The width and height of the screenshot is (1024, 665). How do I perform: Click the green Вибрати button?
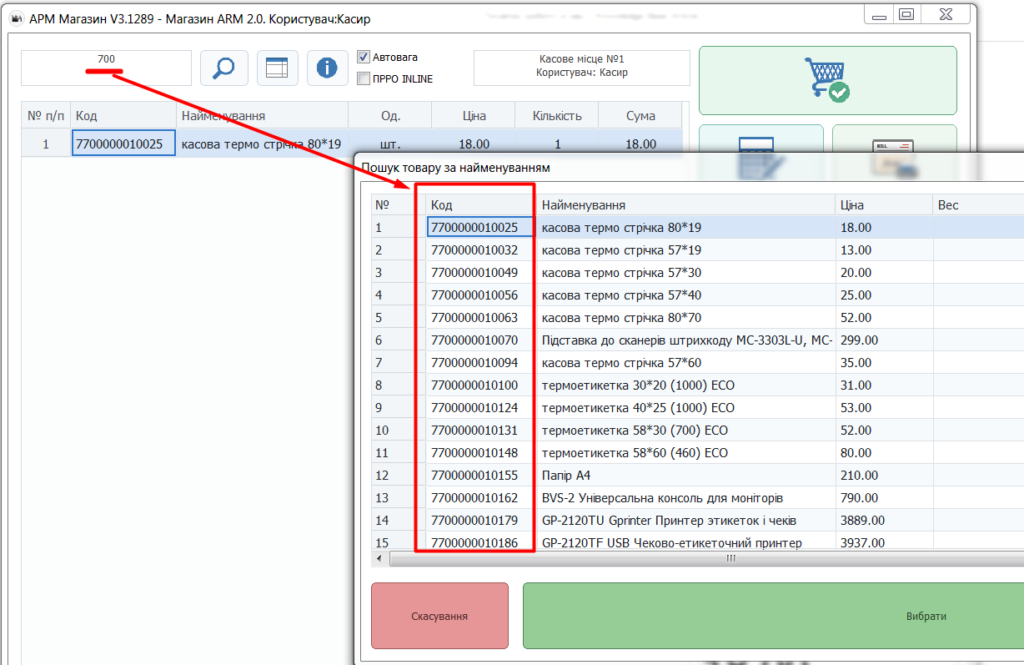773,616
